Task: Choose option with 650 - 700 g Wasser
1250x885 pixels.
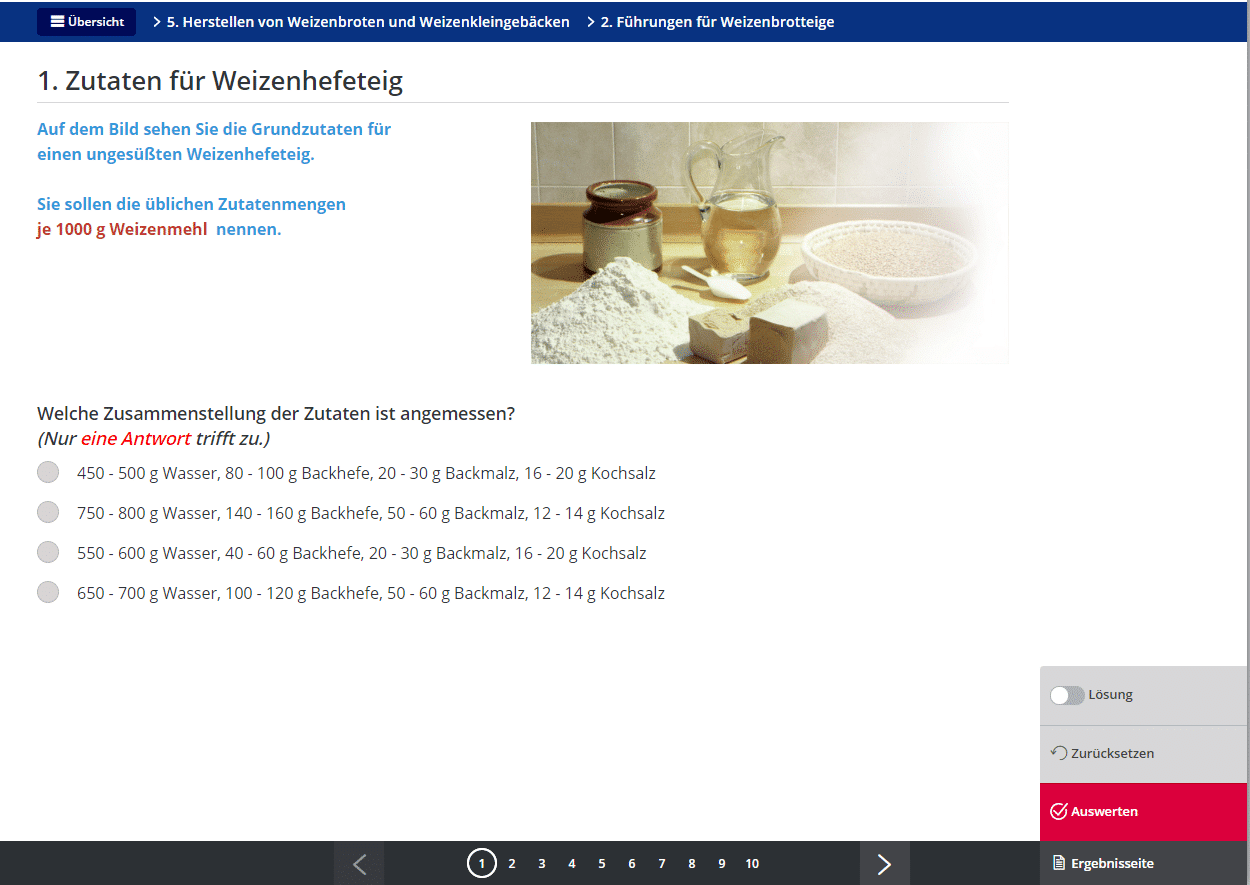Action: (x=48, y=593)
